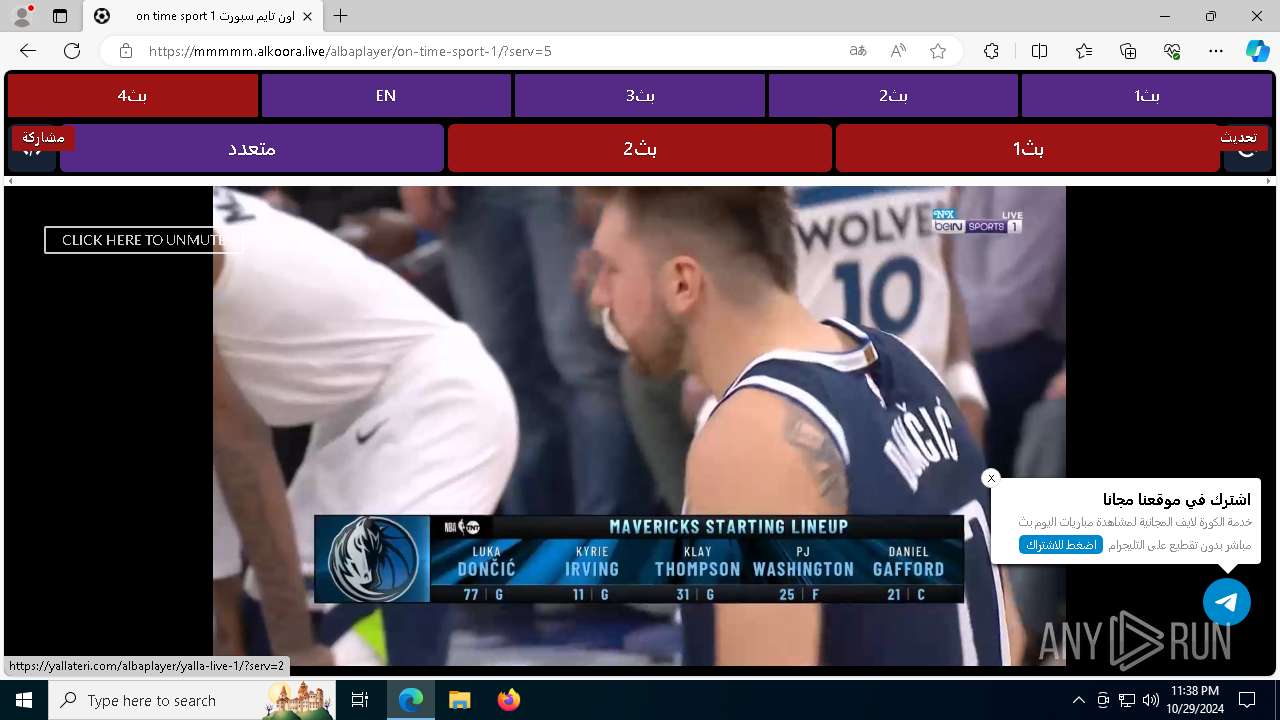Switch to top row بث2 stream

pyautogui.click(x=893, y=95)
